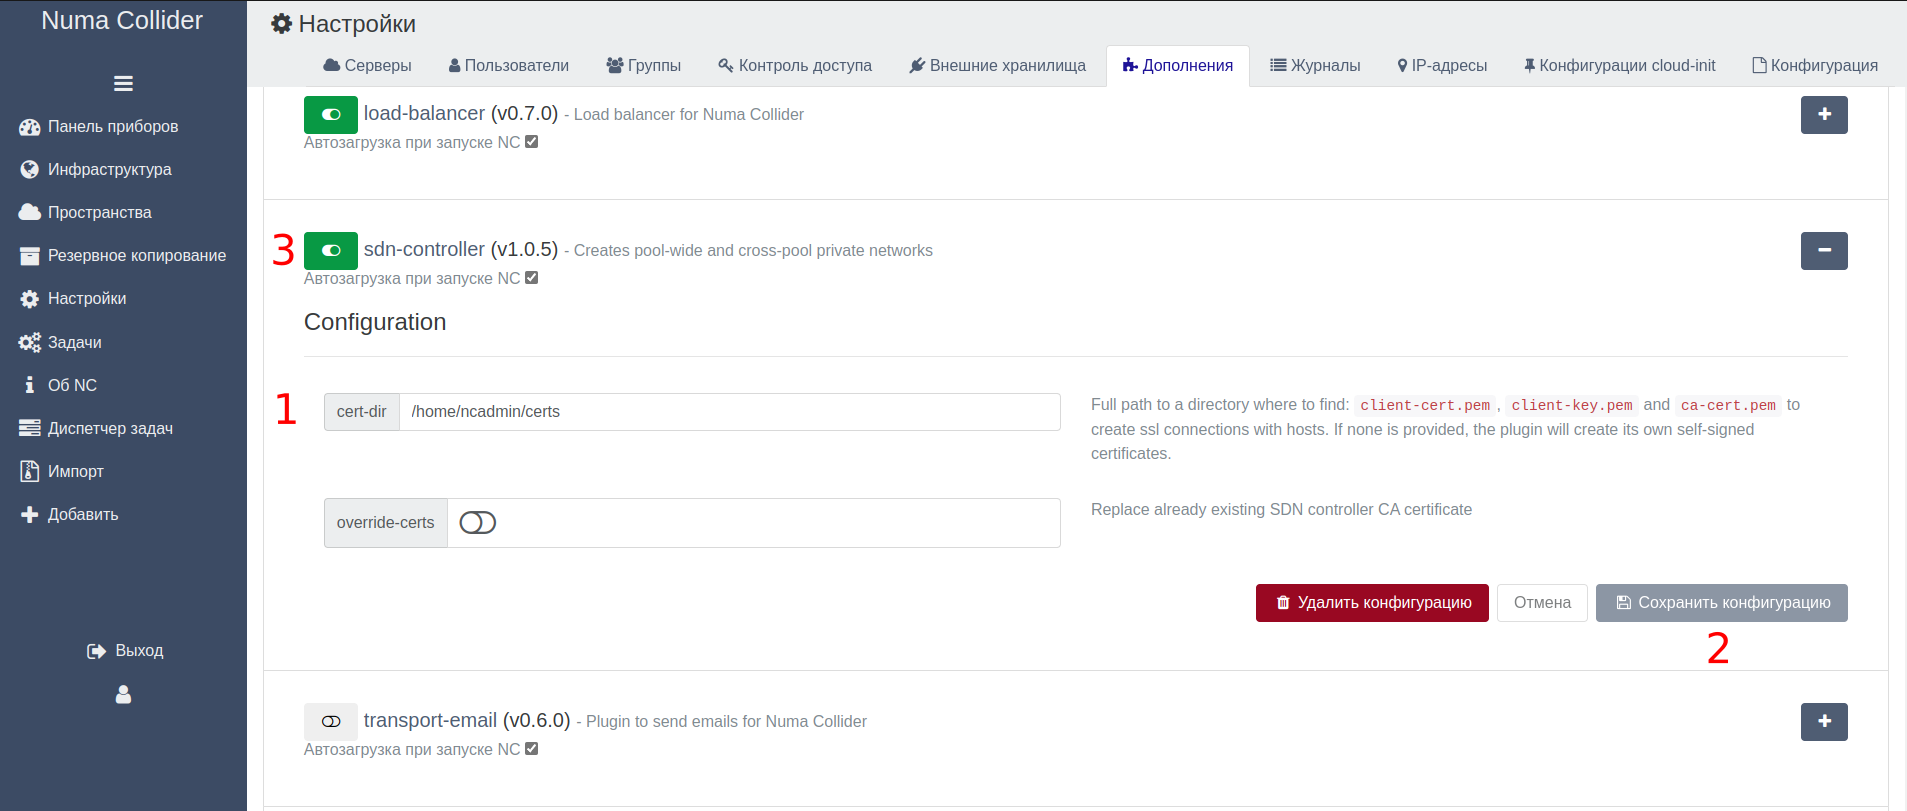The image size is (1907, 811).
Task: Click the override-certs field label
Action: (386, 523)
